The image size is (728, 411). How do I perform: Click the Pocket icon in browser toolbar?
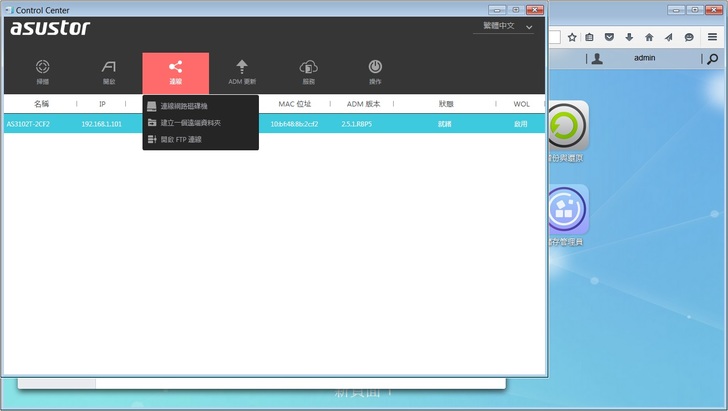[609, 37]
